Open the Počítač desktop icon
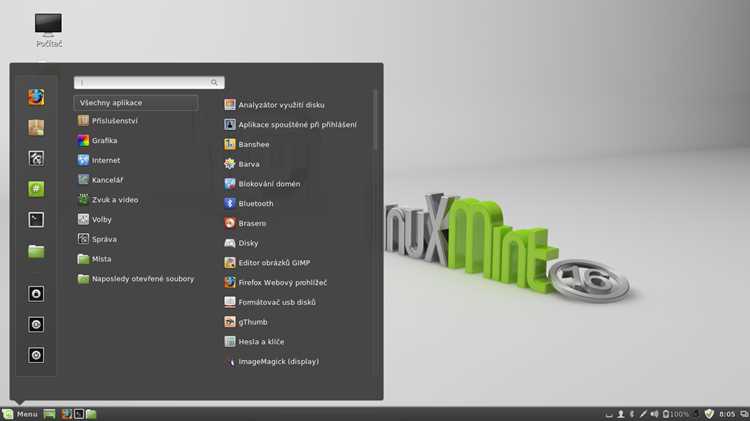The image size is (750, 421). 48,30
